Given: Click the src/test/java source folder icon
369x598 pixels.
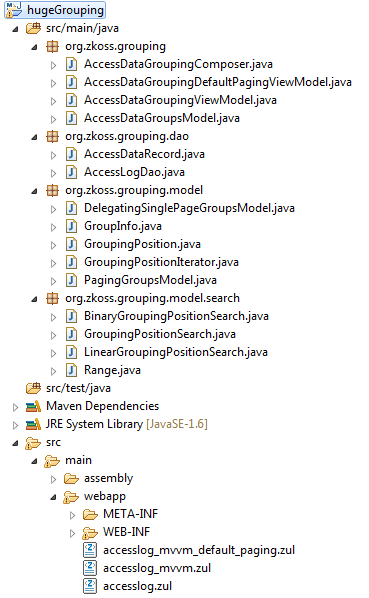Looking at the screenshot, I should tap(33, 388).
